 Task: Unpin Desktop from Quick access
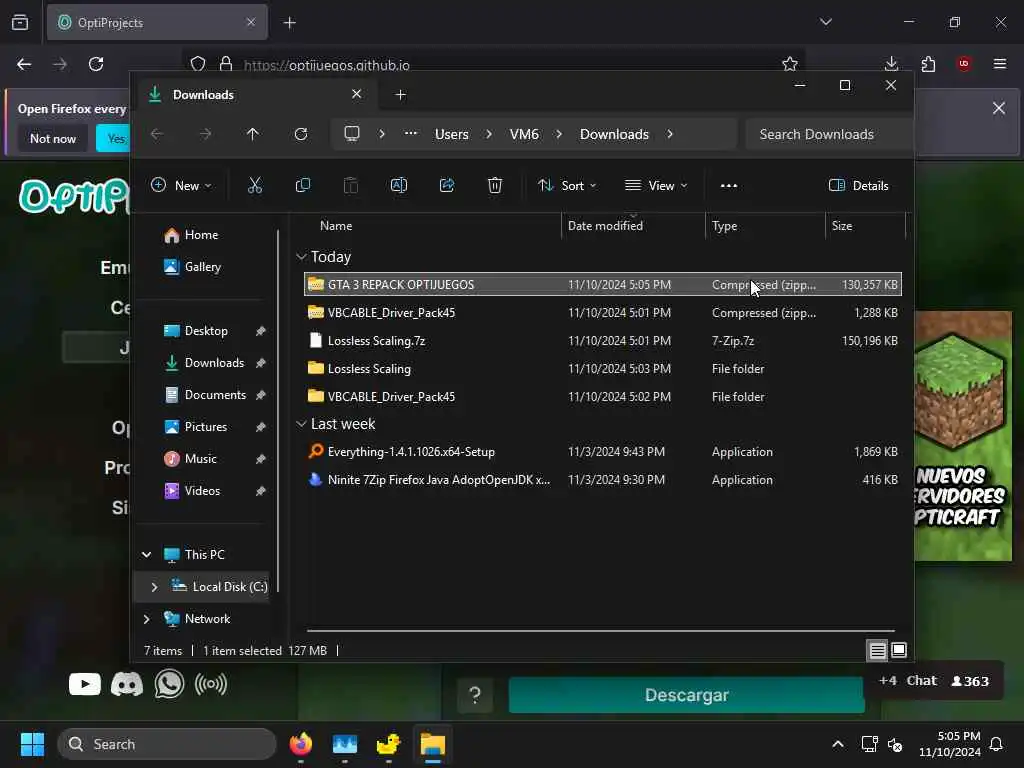pos(261,331)
